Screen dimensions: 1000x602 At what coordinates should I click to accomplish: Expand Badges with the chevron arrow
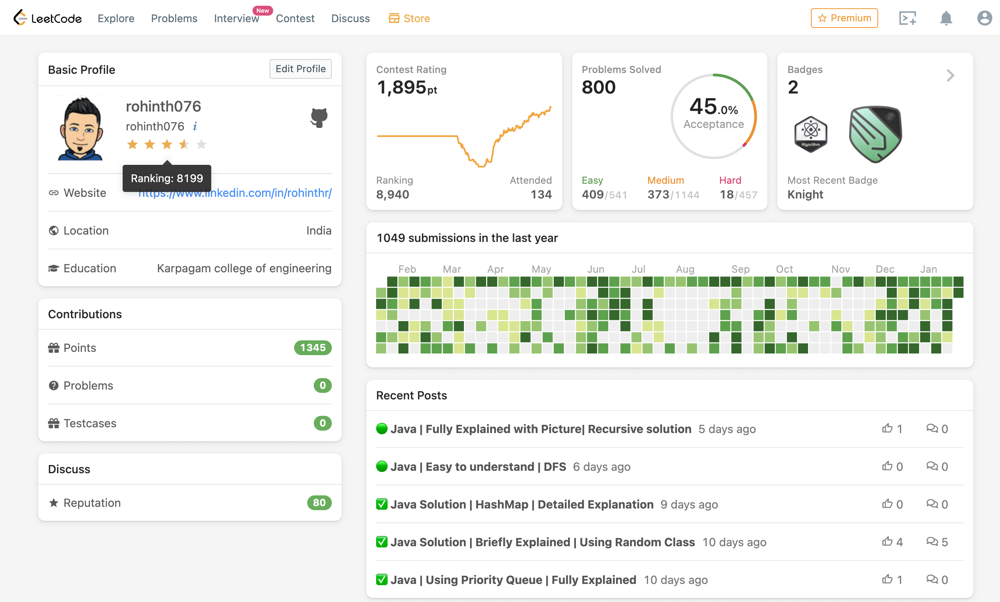950,75
